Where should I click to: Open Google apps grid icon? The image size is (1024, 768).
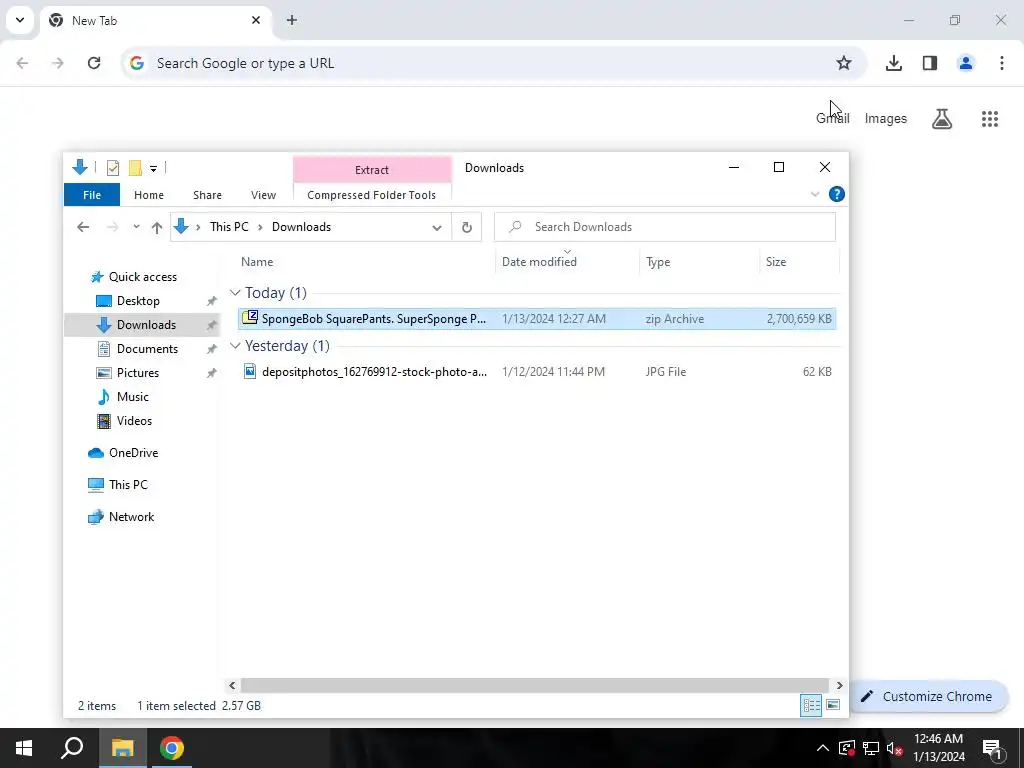989,118
